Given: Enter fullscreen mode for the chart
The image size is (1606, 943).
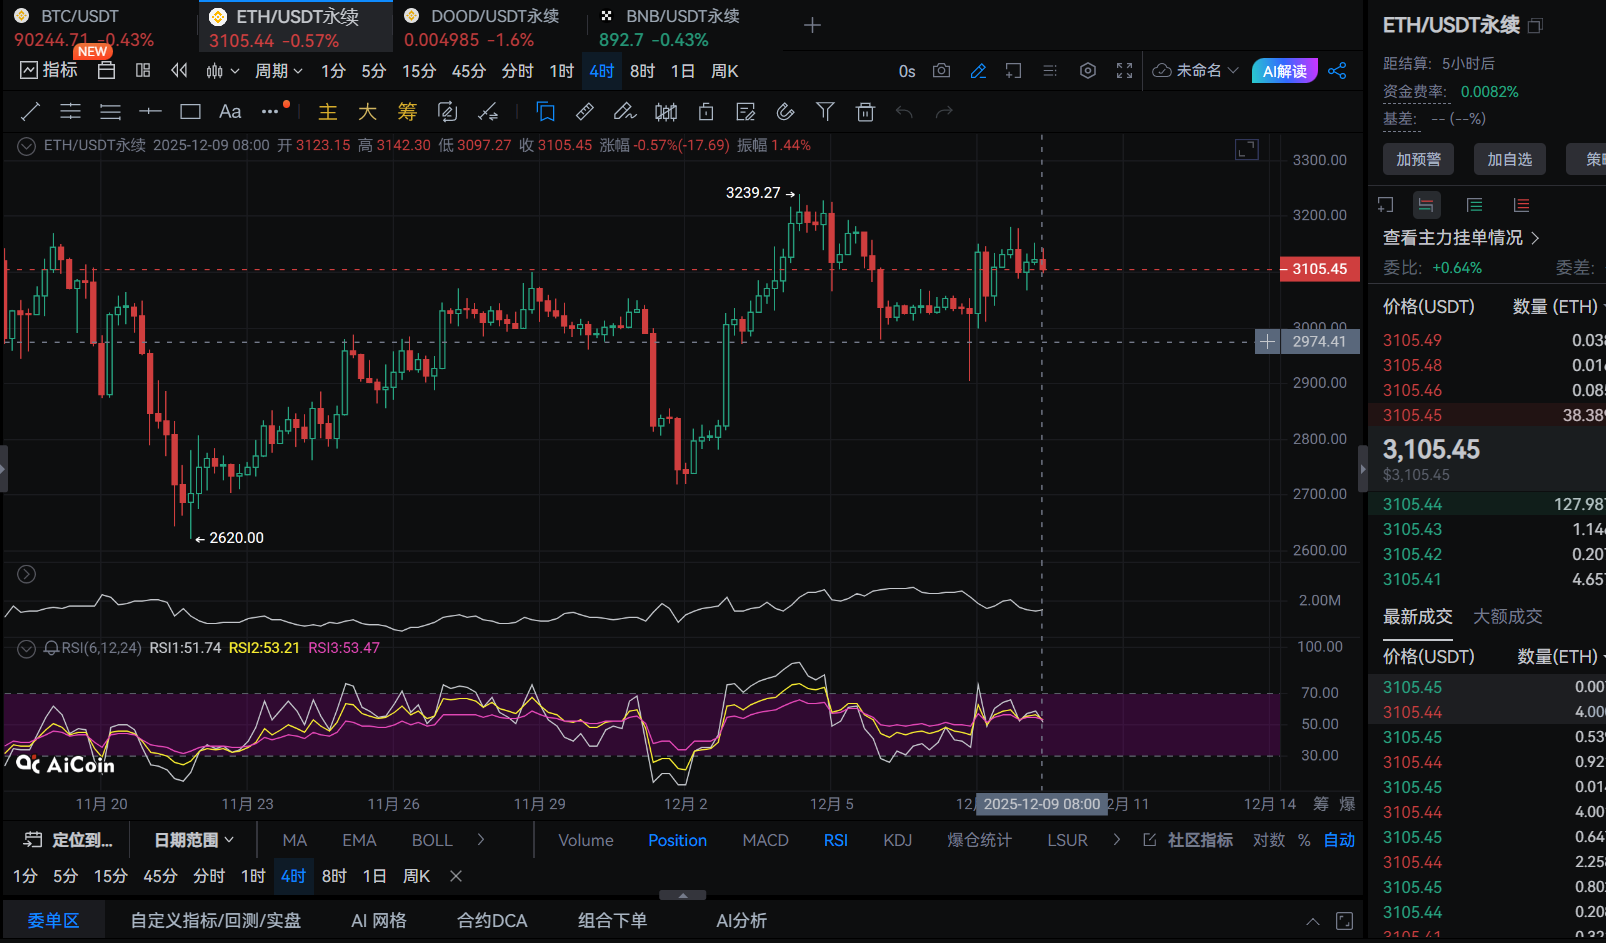Looking at the screenshot, I should click(x=1124, y=71).
